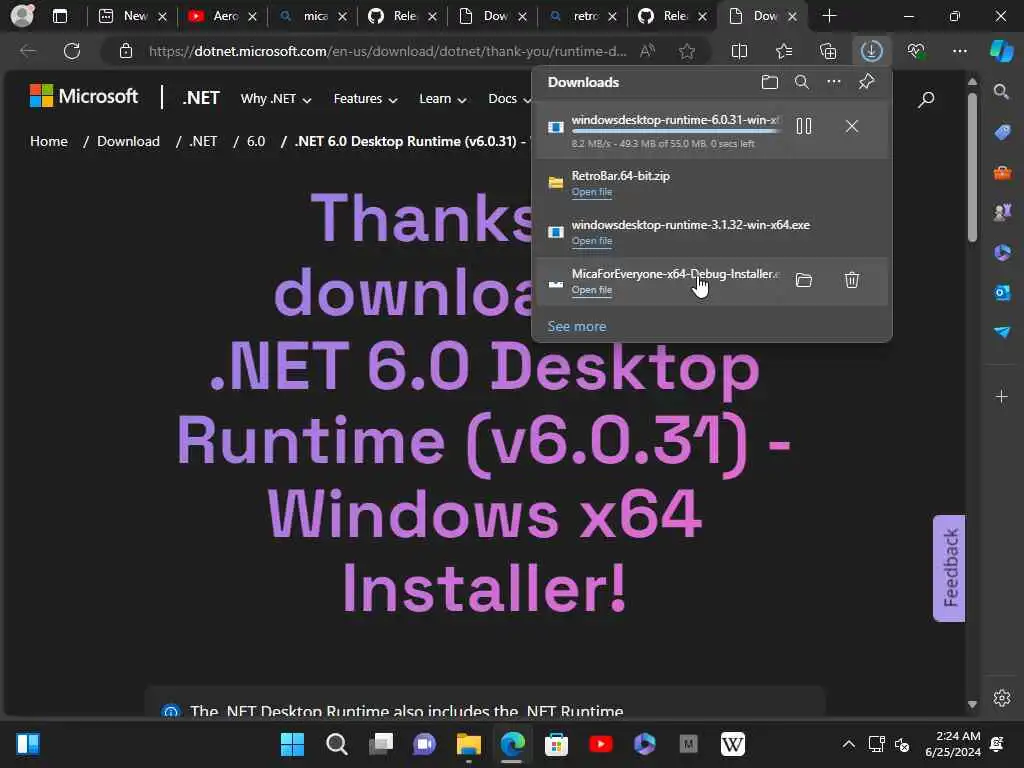This screenshot has width=1024, height=768.
Task: Open File Explorer from taskbar
Action: point(468,744)
